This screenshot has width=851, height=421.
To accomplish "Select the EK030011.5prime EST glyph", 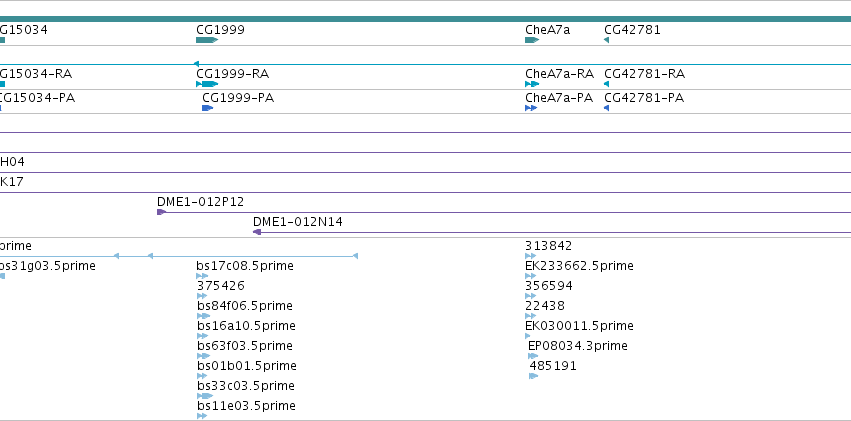I will (528, 336).
